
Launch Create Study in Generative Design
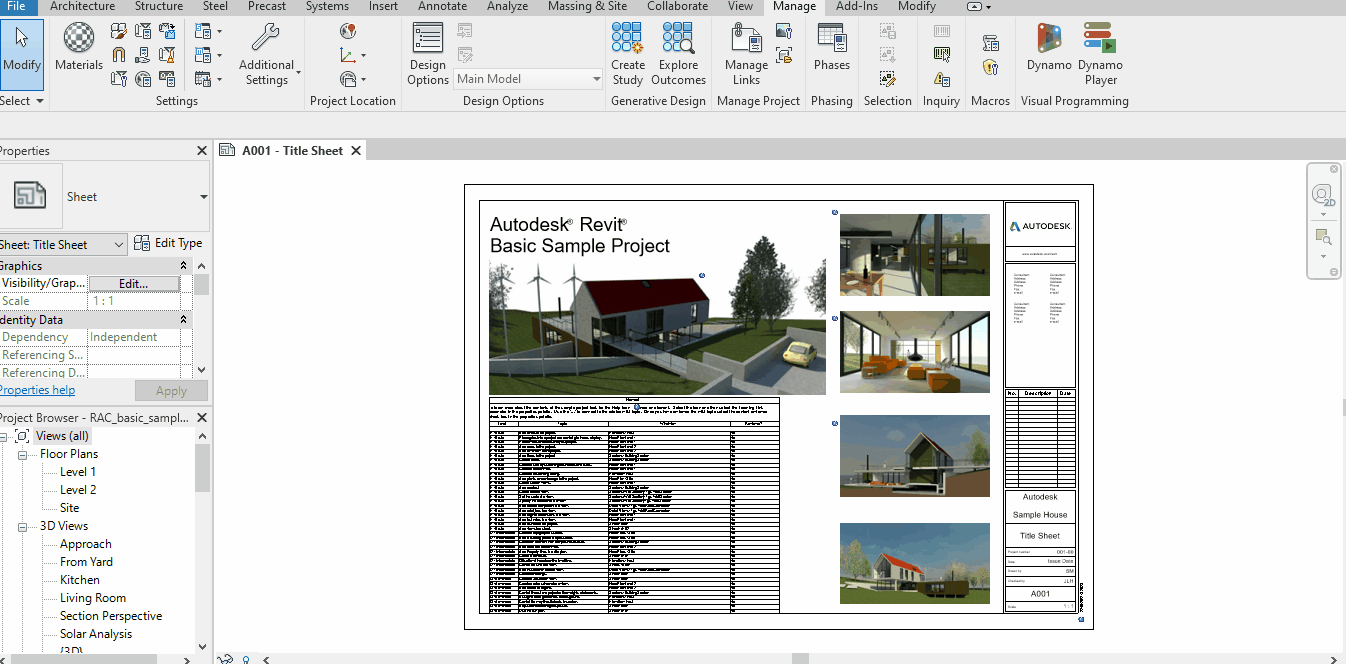pyautogui.click(x=628, y=54)
